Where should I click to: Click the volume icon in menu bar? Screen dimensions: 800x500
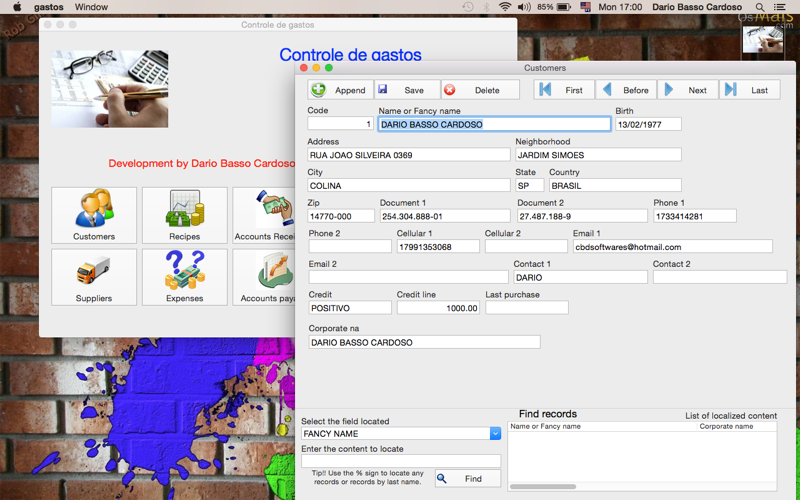pyautogui.click(x=524, y=7)
